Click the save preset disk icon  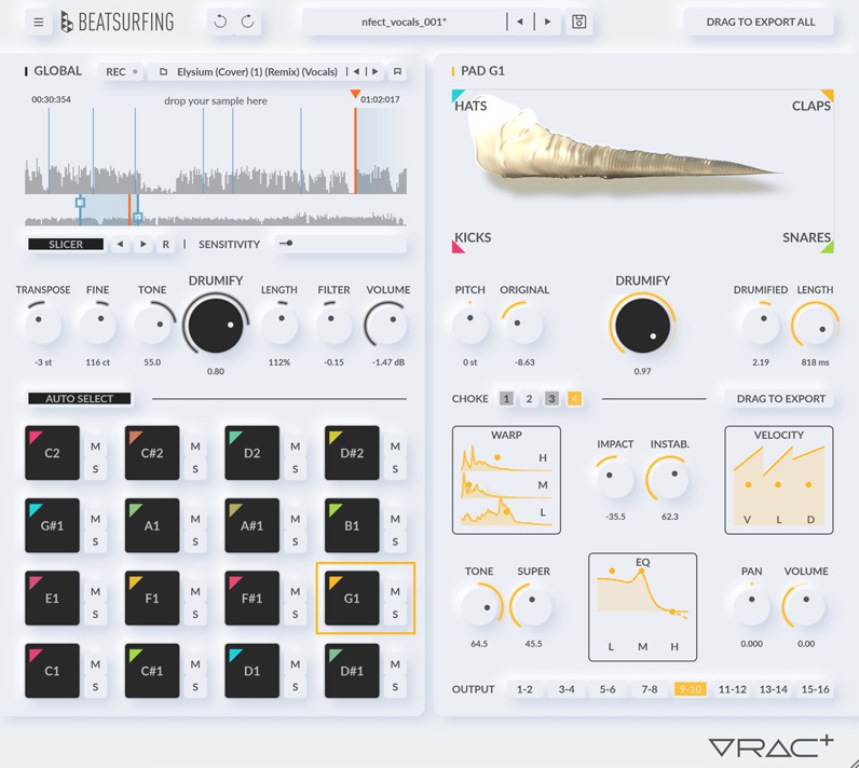point(579,22)
